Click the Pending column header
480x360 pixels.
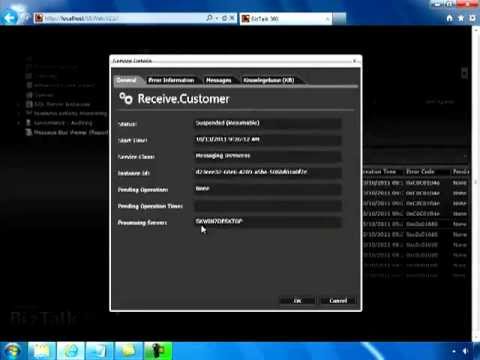click(461, 172)
